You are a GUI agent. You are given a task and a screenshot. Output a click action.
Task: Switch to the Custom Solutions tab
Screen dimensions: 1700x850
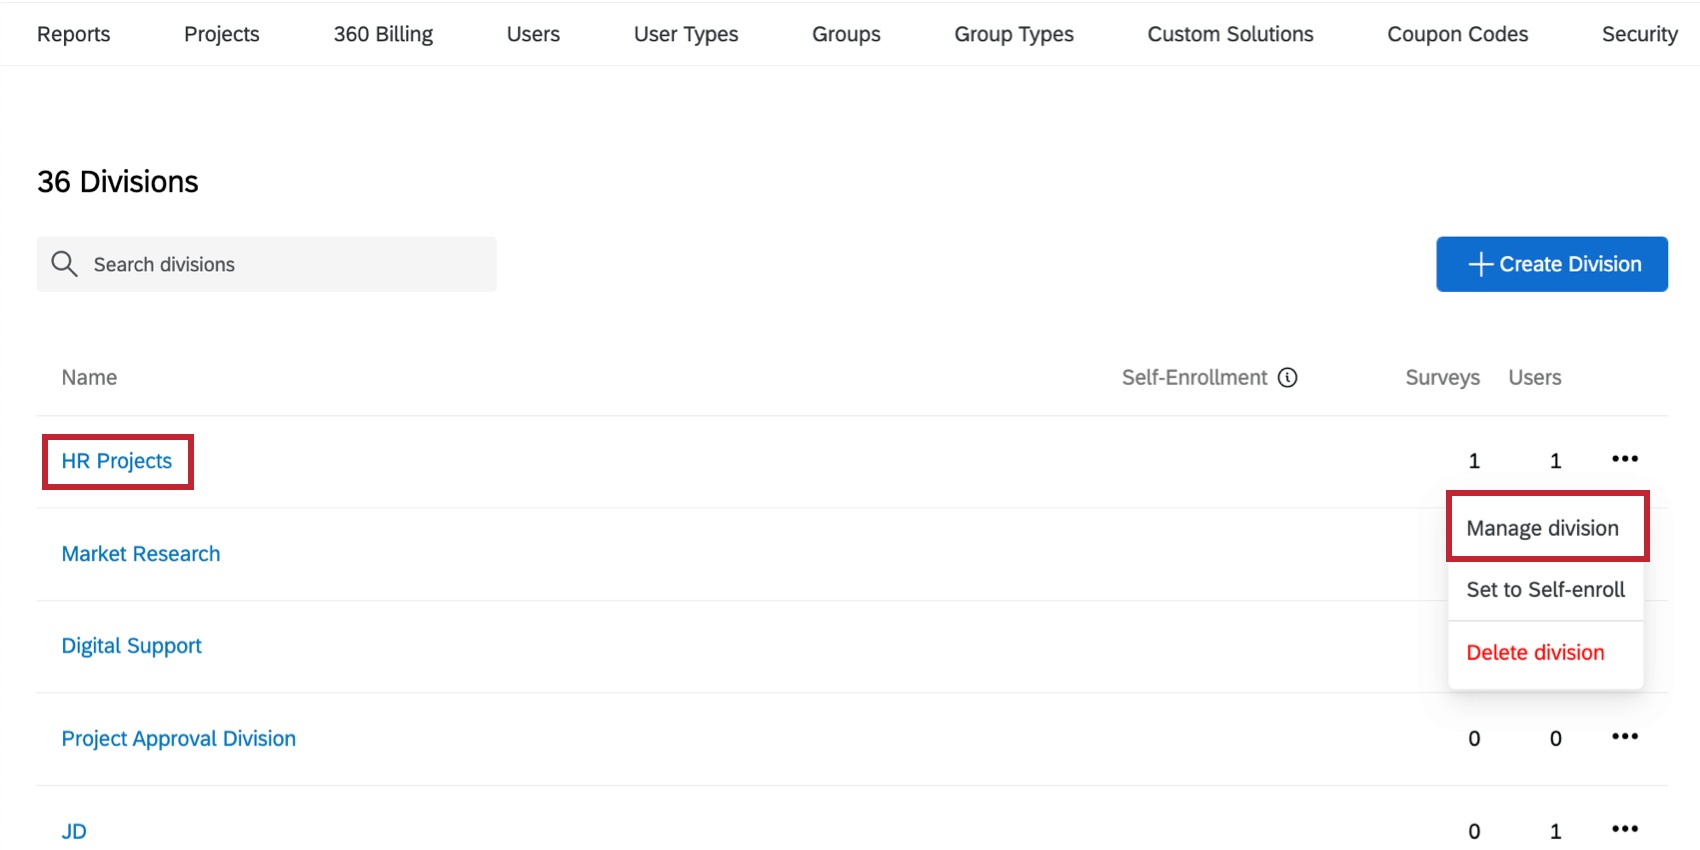pos(1230,34)
